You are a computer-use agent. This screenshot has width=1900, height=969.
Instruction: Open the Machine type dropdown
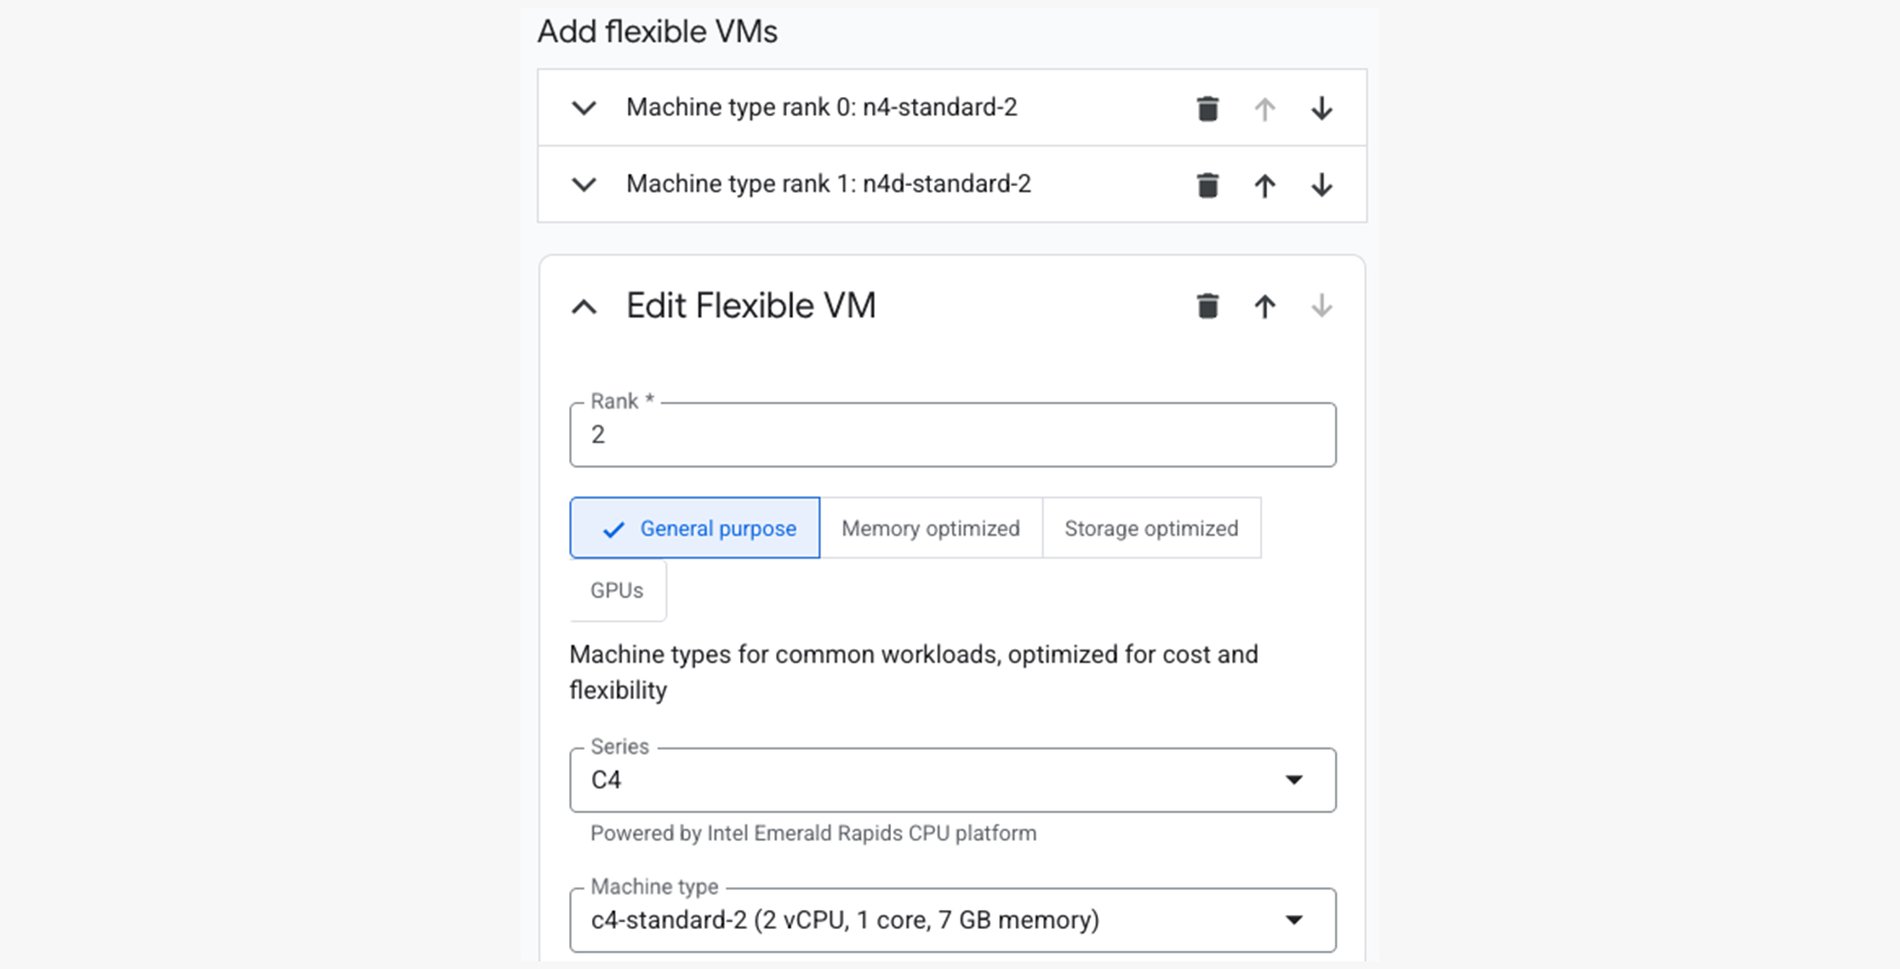click(x=952, y=920)
